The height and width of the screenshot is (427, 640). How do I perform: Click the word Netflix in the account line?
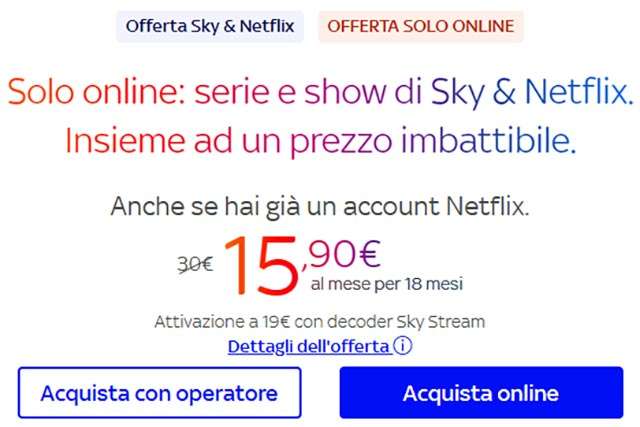(487, 206)
